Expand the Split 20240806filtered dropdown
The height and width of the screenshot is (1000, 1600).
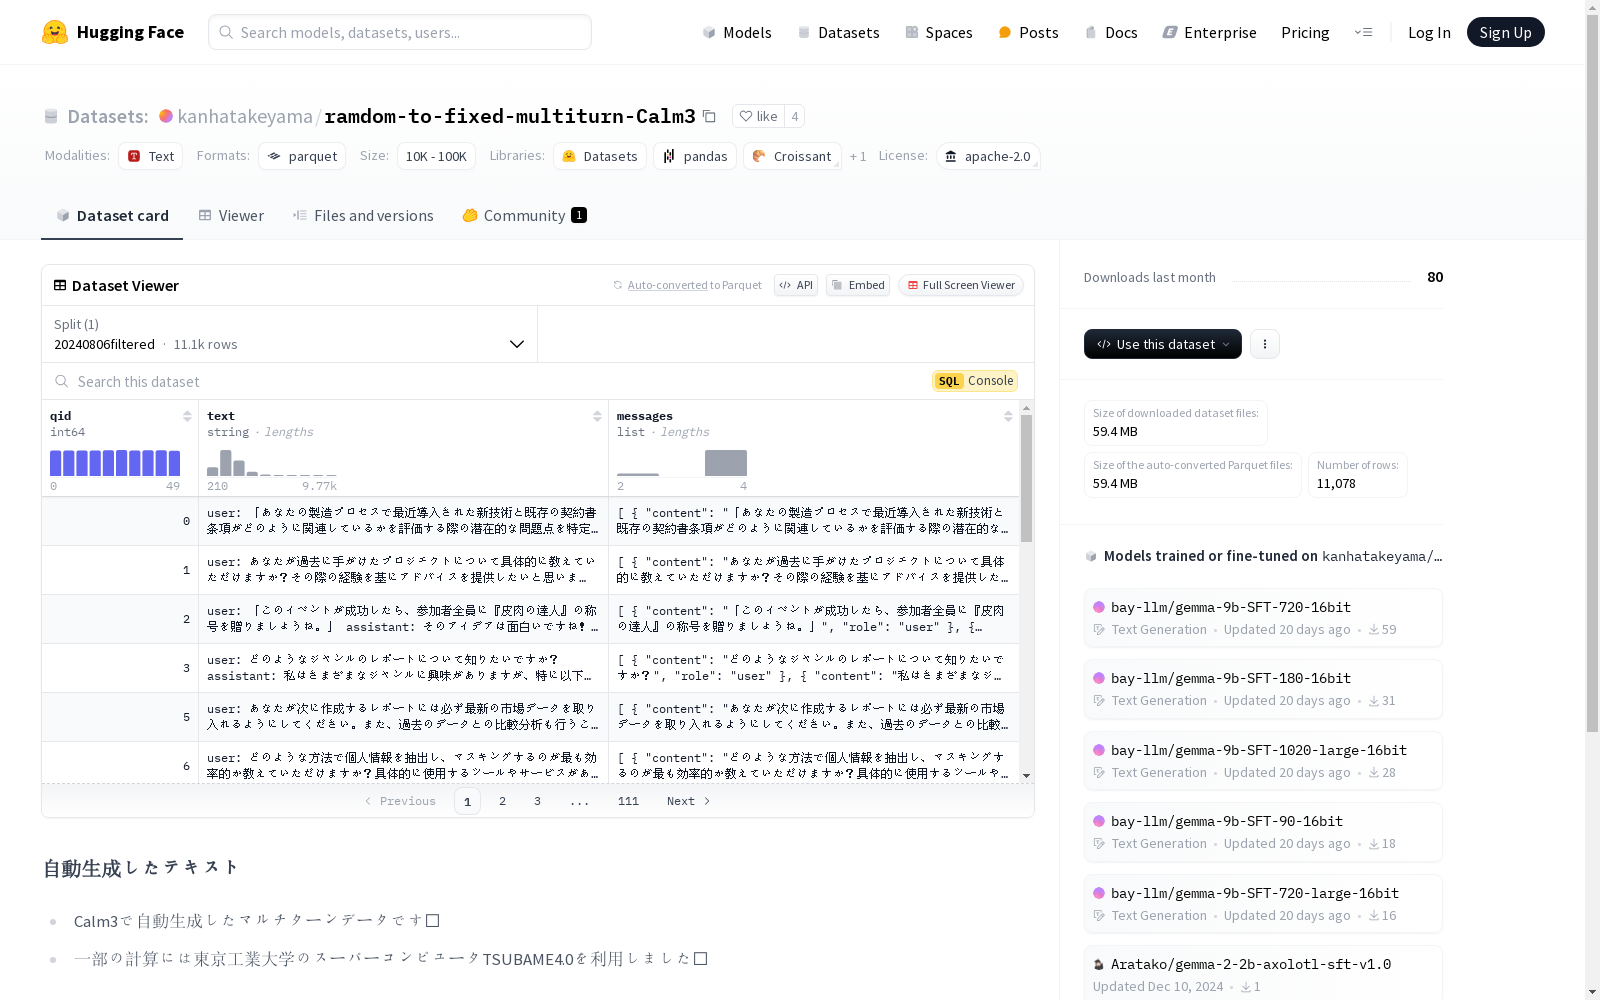[x=290, y=334]
